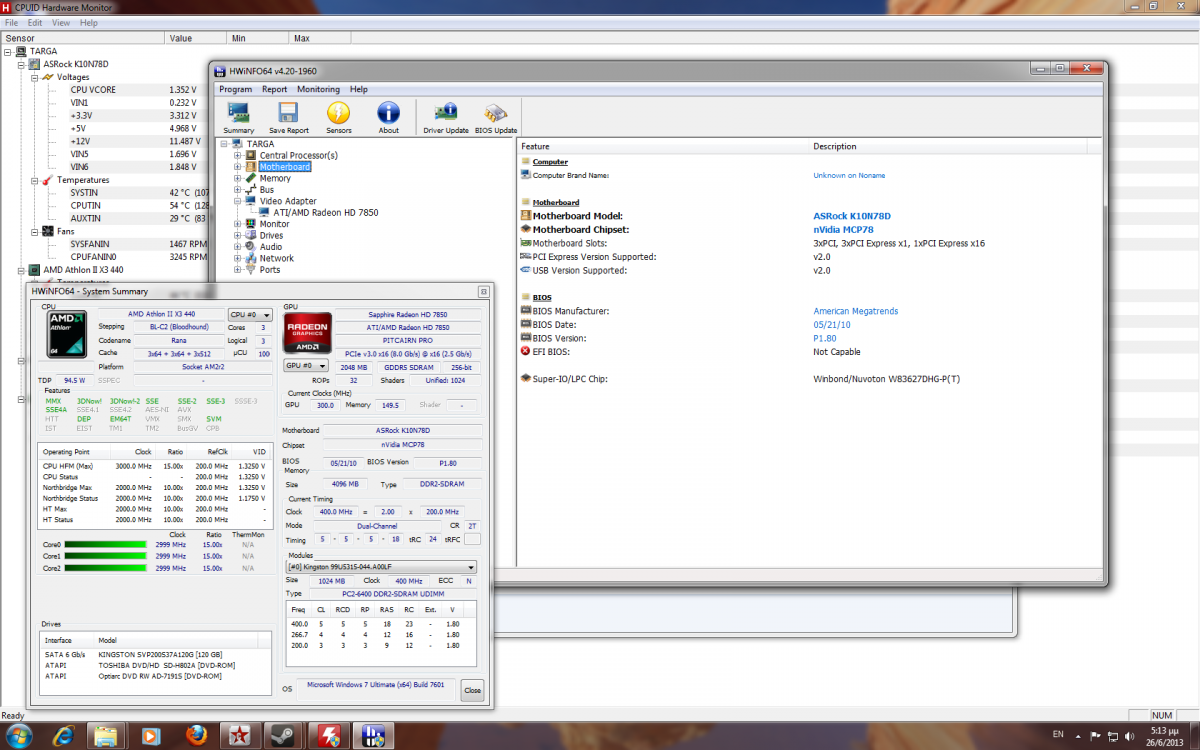The width and height of the screenshot is (1200, 750).
Task: Click the Drives icon in the HWiNFO tree
Action: point(251,235)
